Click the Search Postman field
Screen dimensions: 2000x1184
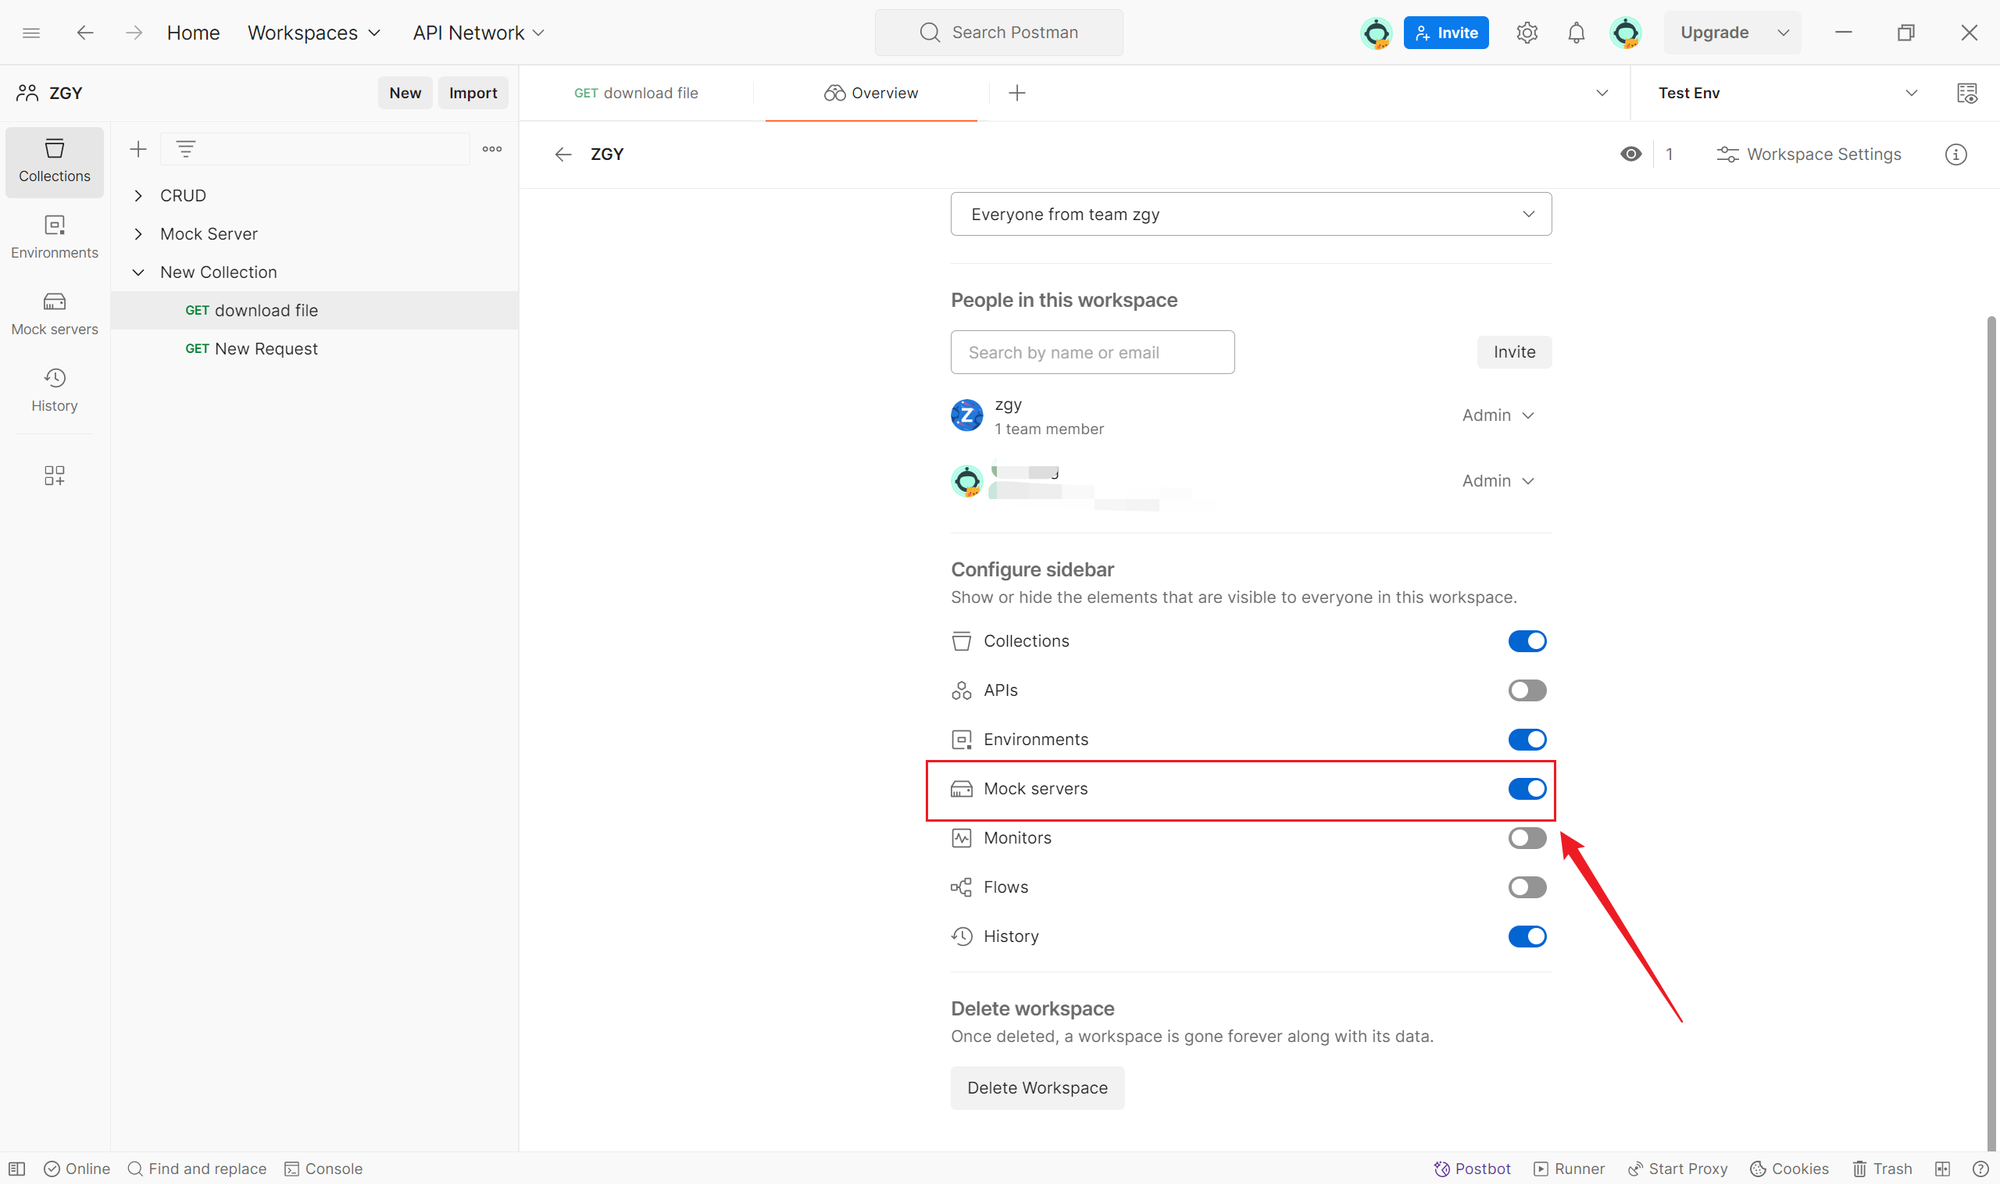999,33
